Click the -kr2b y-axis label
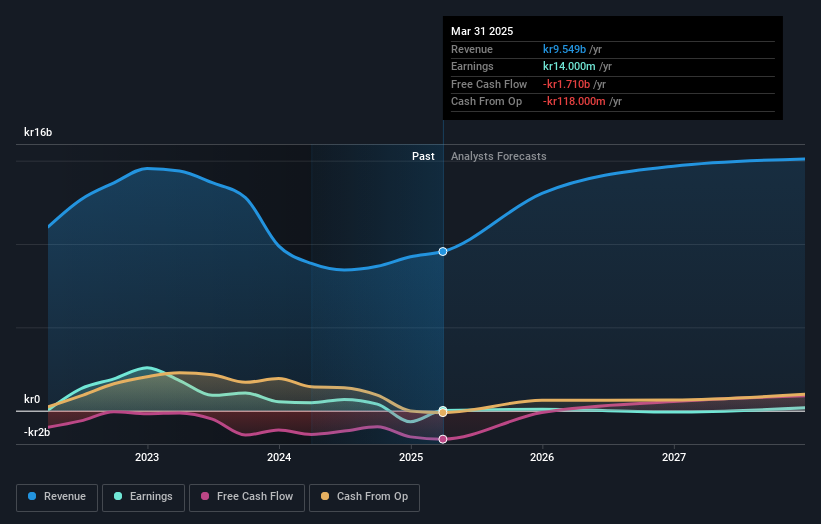 (37, 432)
